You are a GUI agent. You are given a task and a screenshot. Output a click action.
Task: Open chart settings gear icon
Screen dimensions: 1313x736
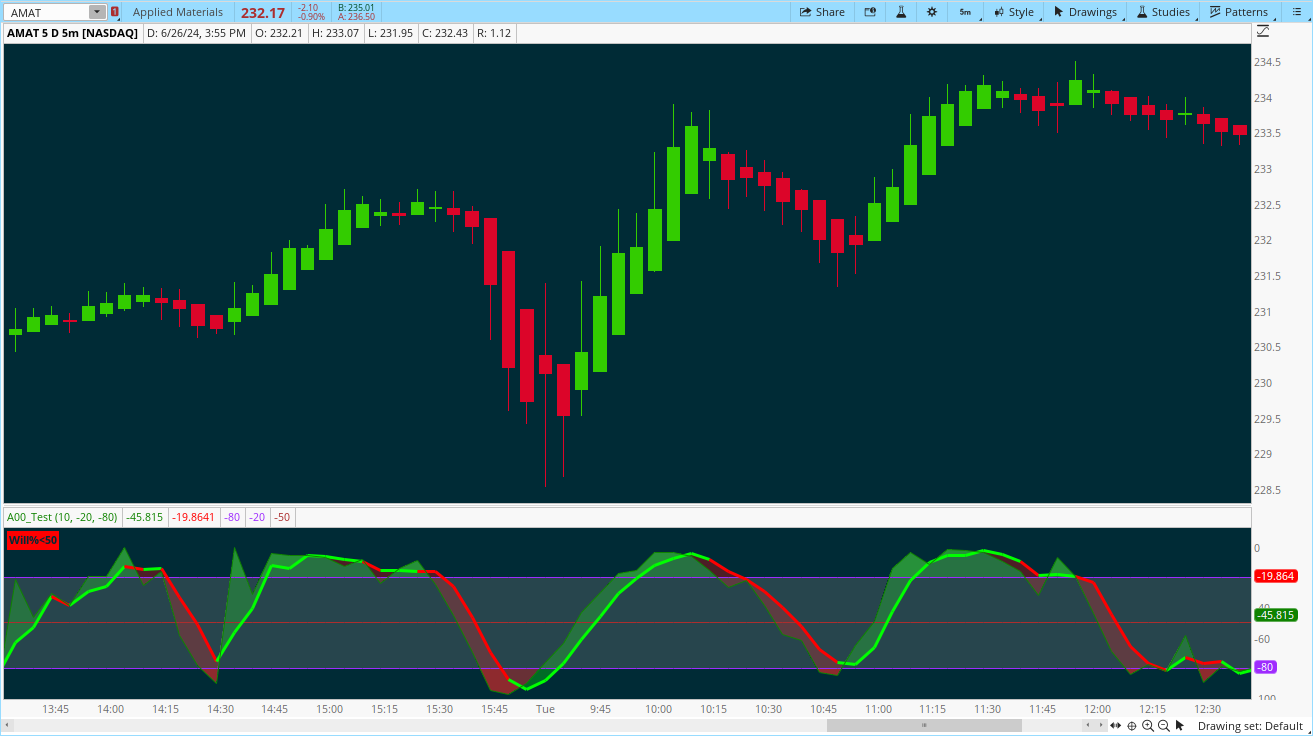pos(932,12)
